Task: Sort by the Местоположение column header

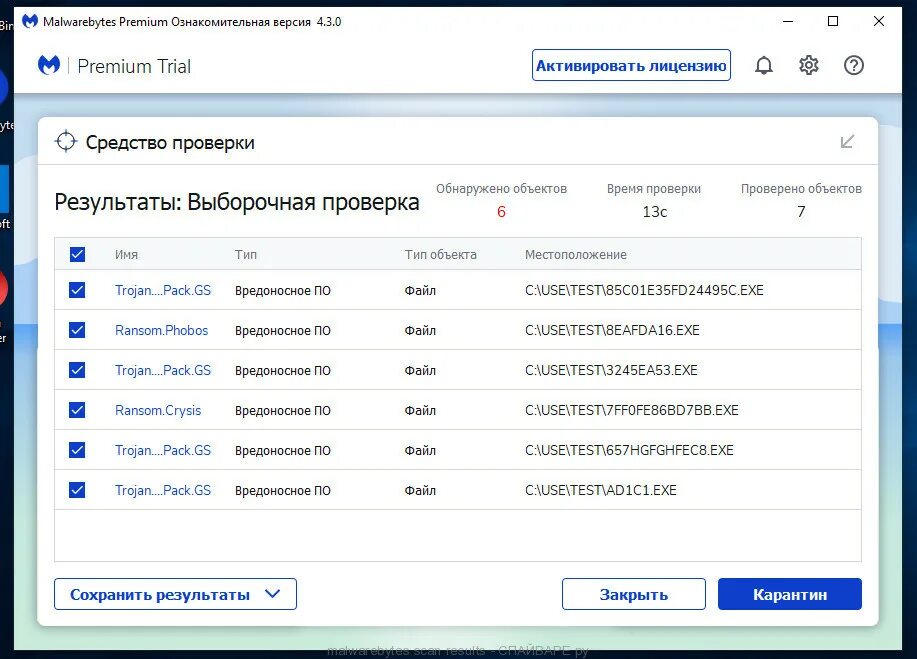Action: tap(575, 254)
